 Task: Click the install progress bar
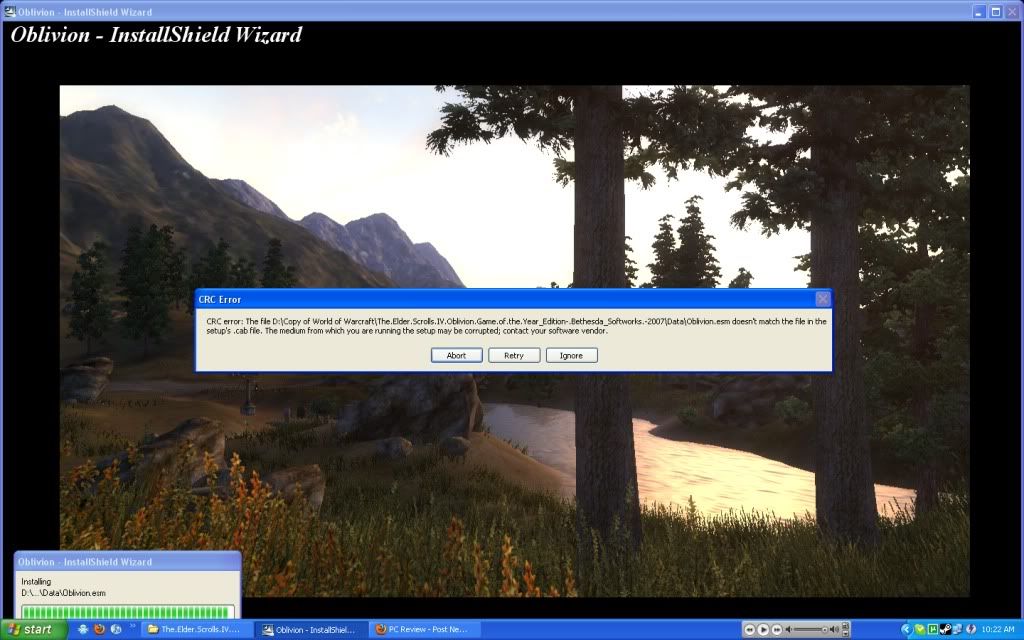tap(127, 612)
